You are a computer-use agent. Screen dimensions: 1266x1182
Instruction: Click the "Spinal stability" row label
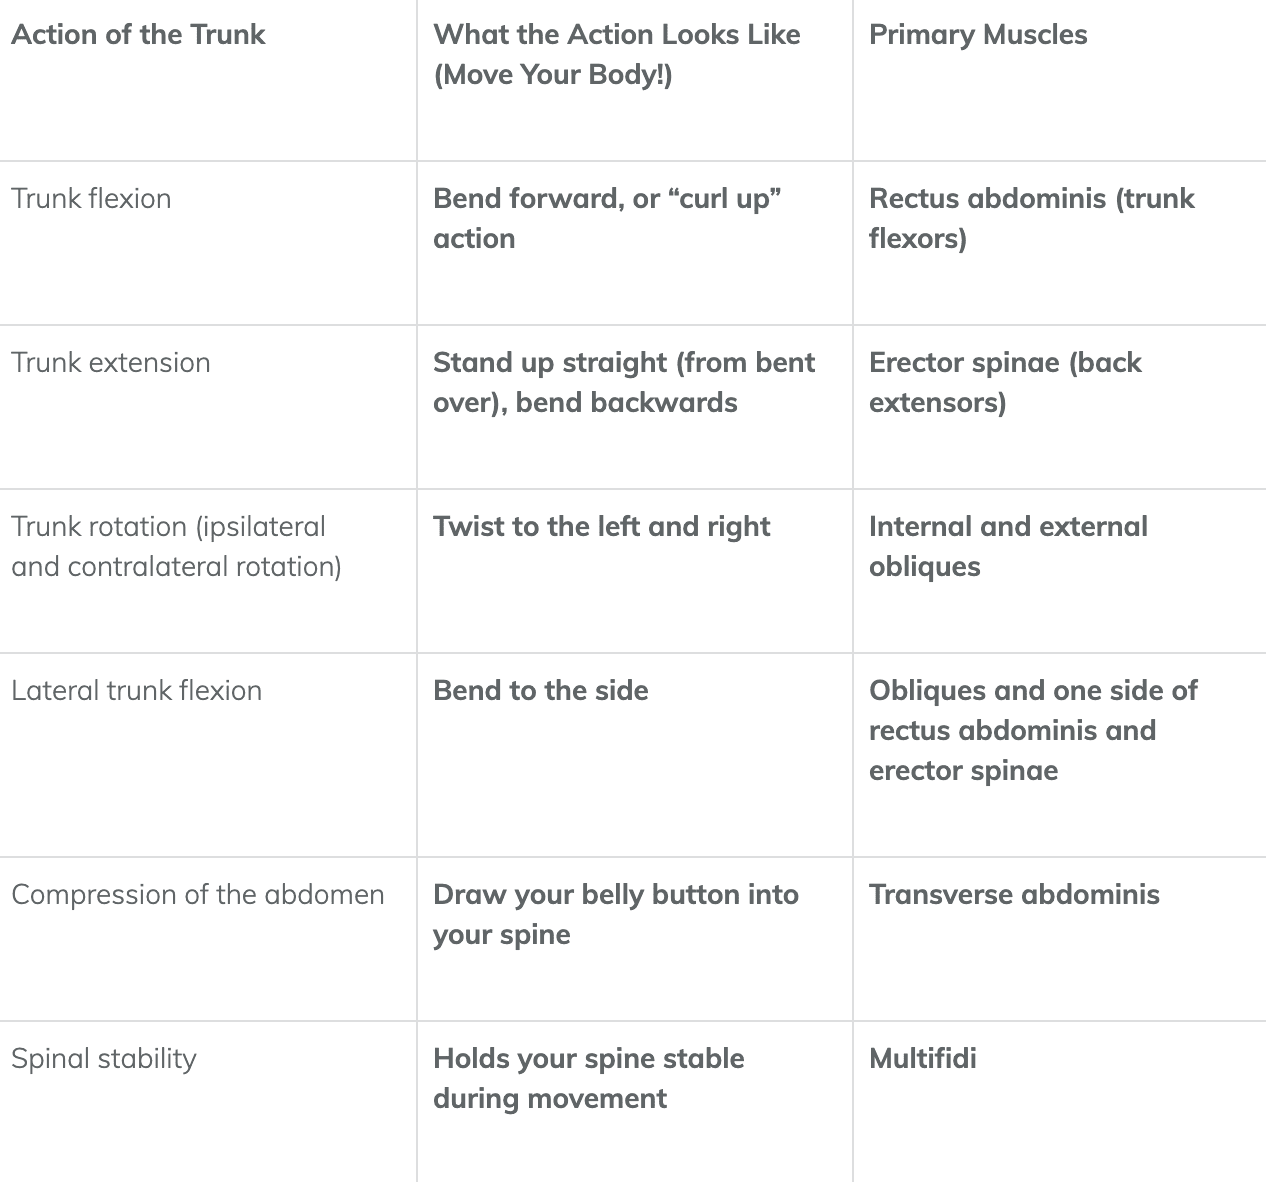click(104, 1059)
